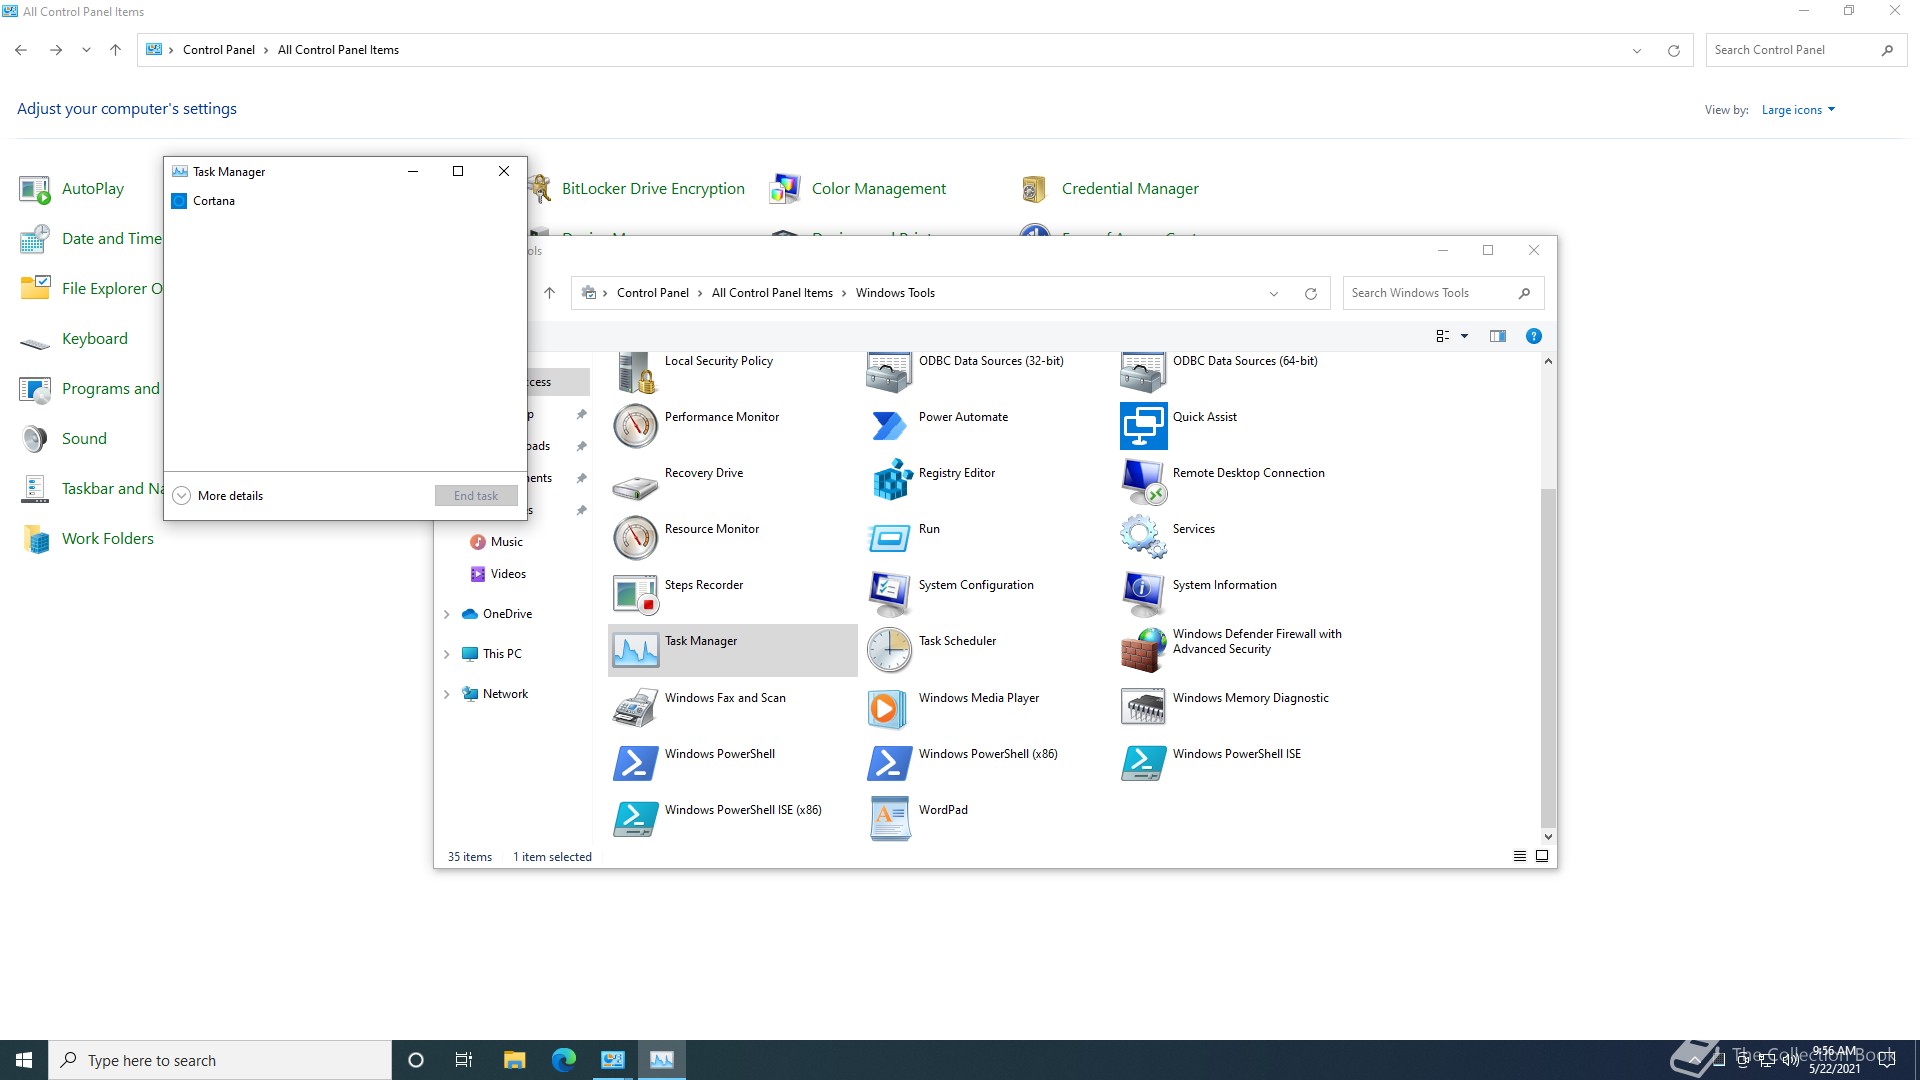Open the Services gears icon
This screenshot has width=1920, height=1080.
click(1143, 539)
